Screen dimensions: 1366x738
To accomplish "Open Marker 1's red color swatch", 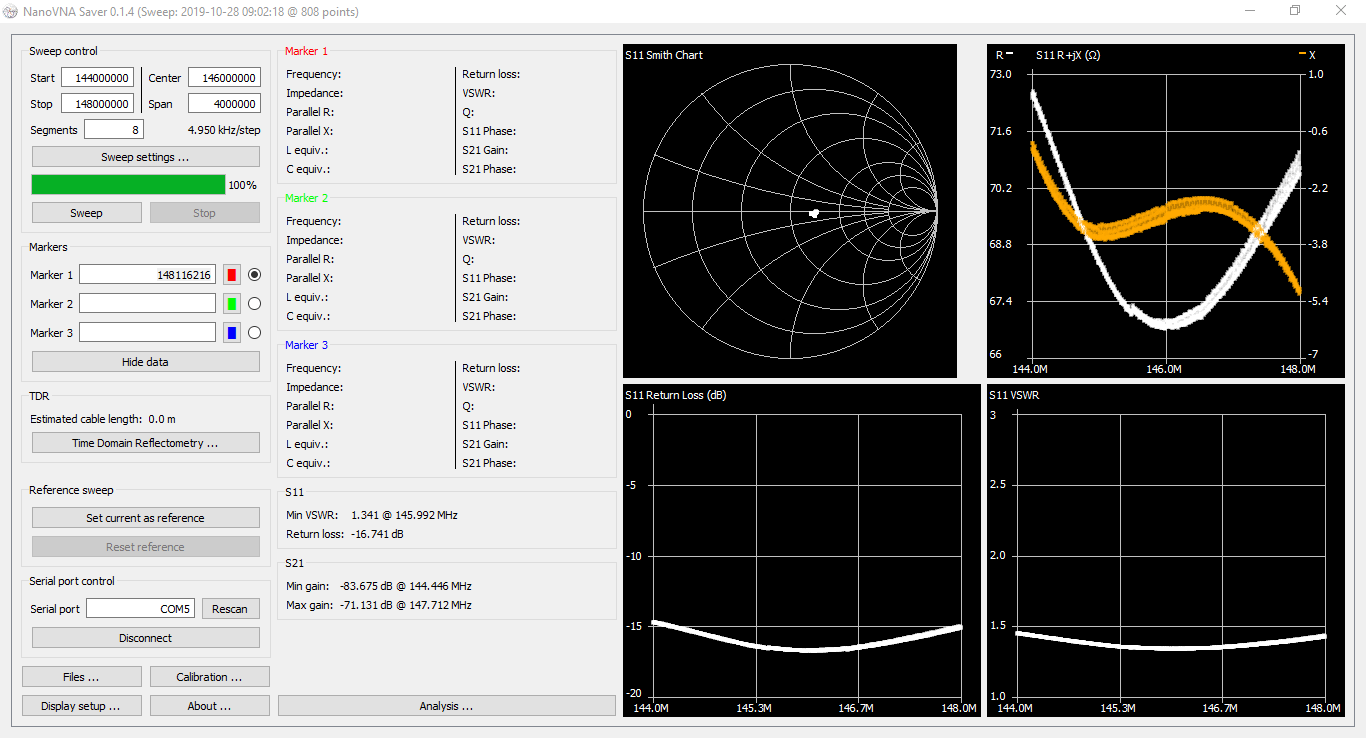I will [232, 274].
